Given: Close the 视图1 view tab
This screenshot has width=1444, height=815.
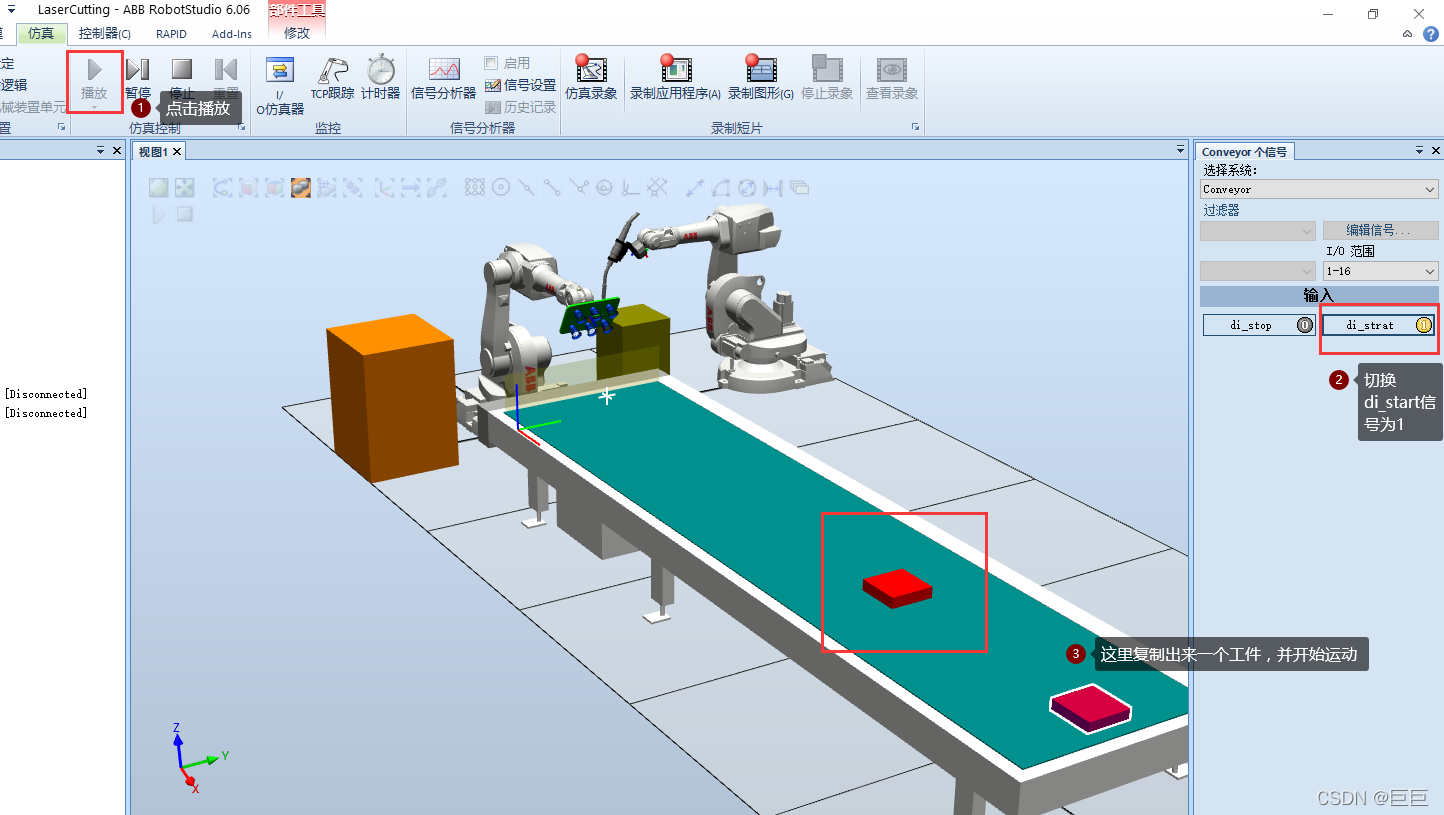Looking at the screenshot, I should pos(178,152).
